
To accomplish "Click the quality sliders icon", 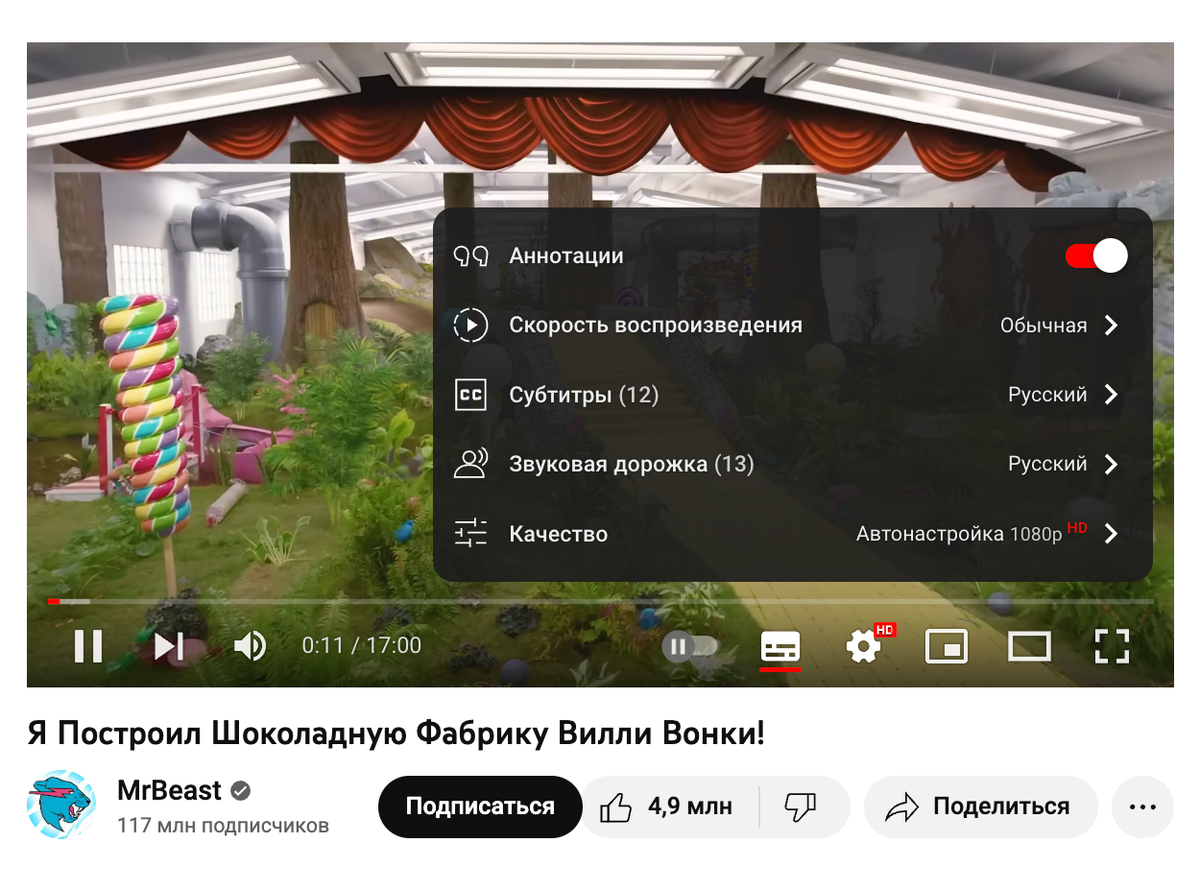I will (470, 533).
